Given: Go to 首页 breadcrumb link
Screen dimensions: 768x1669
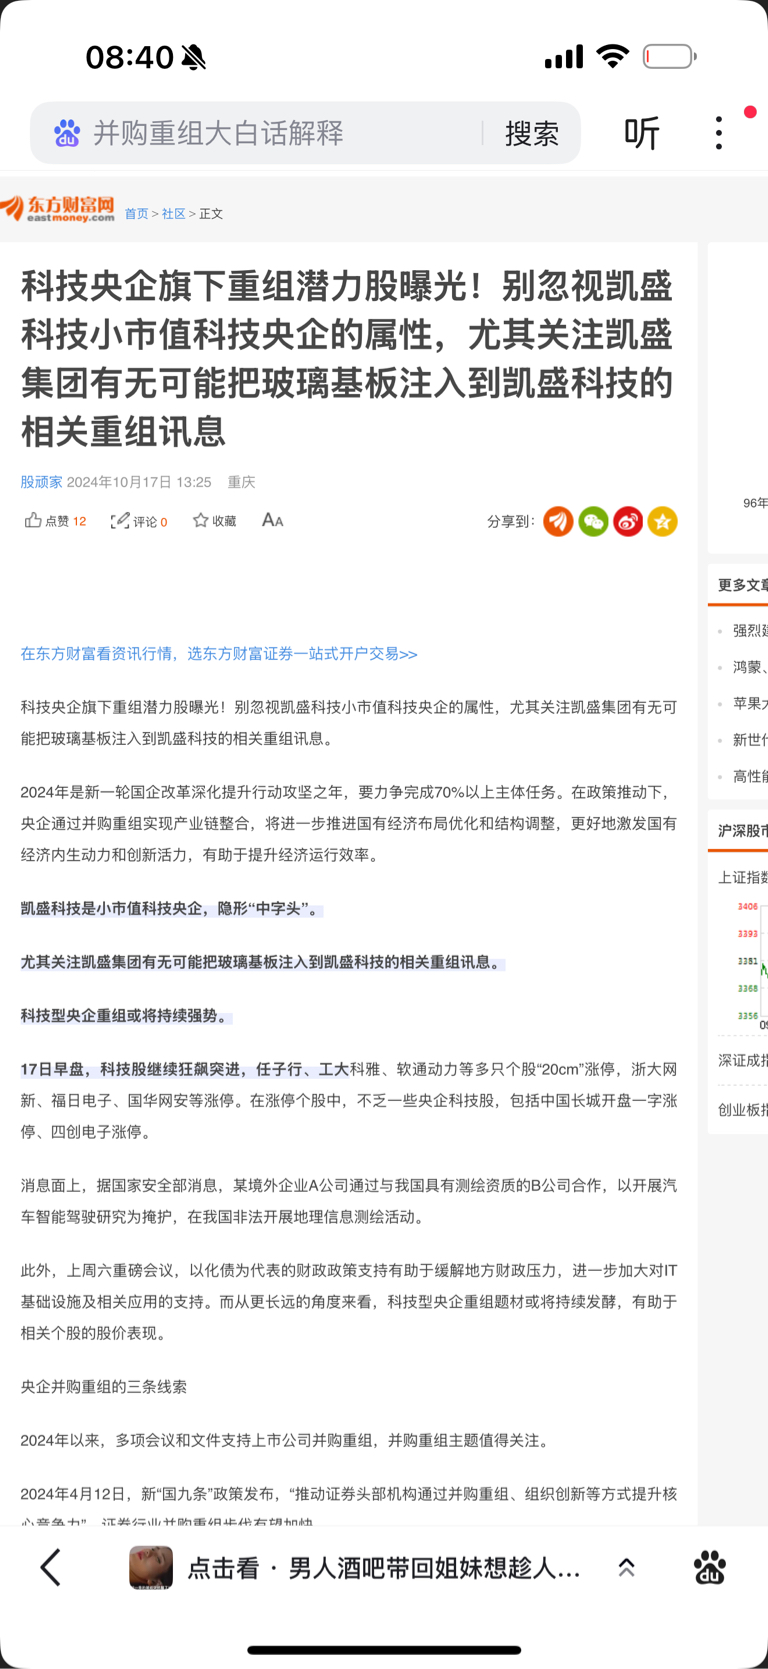Looking at the screenshot, I should point(136,214).
